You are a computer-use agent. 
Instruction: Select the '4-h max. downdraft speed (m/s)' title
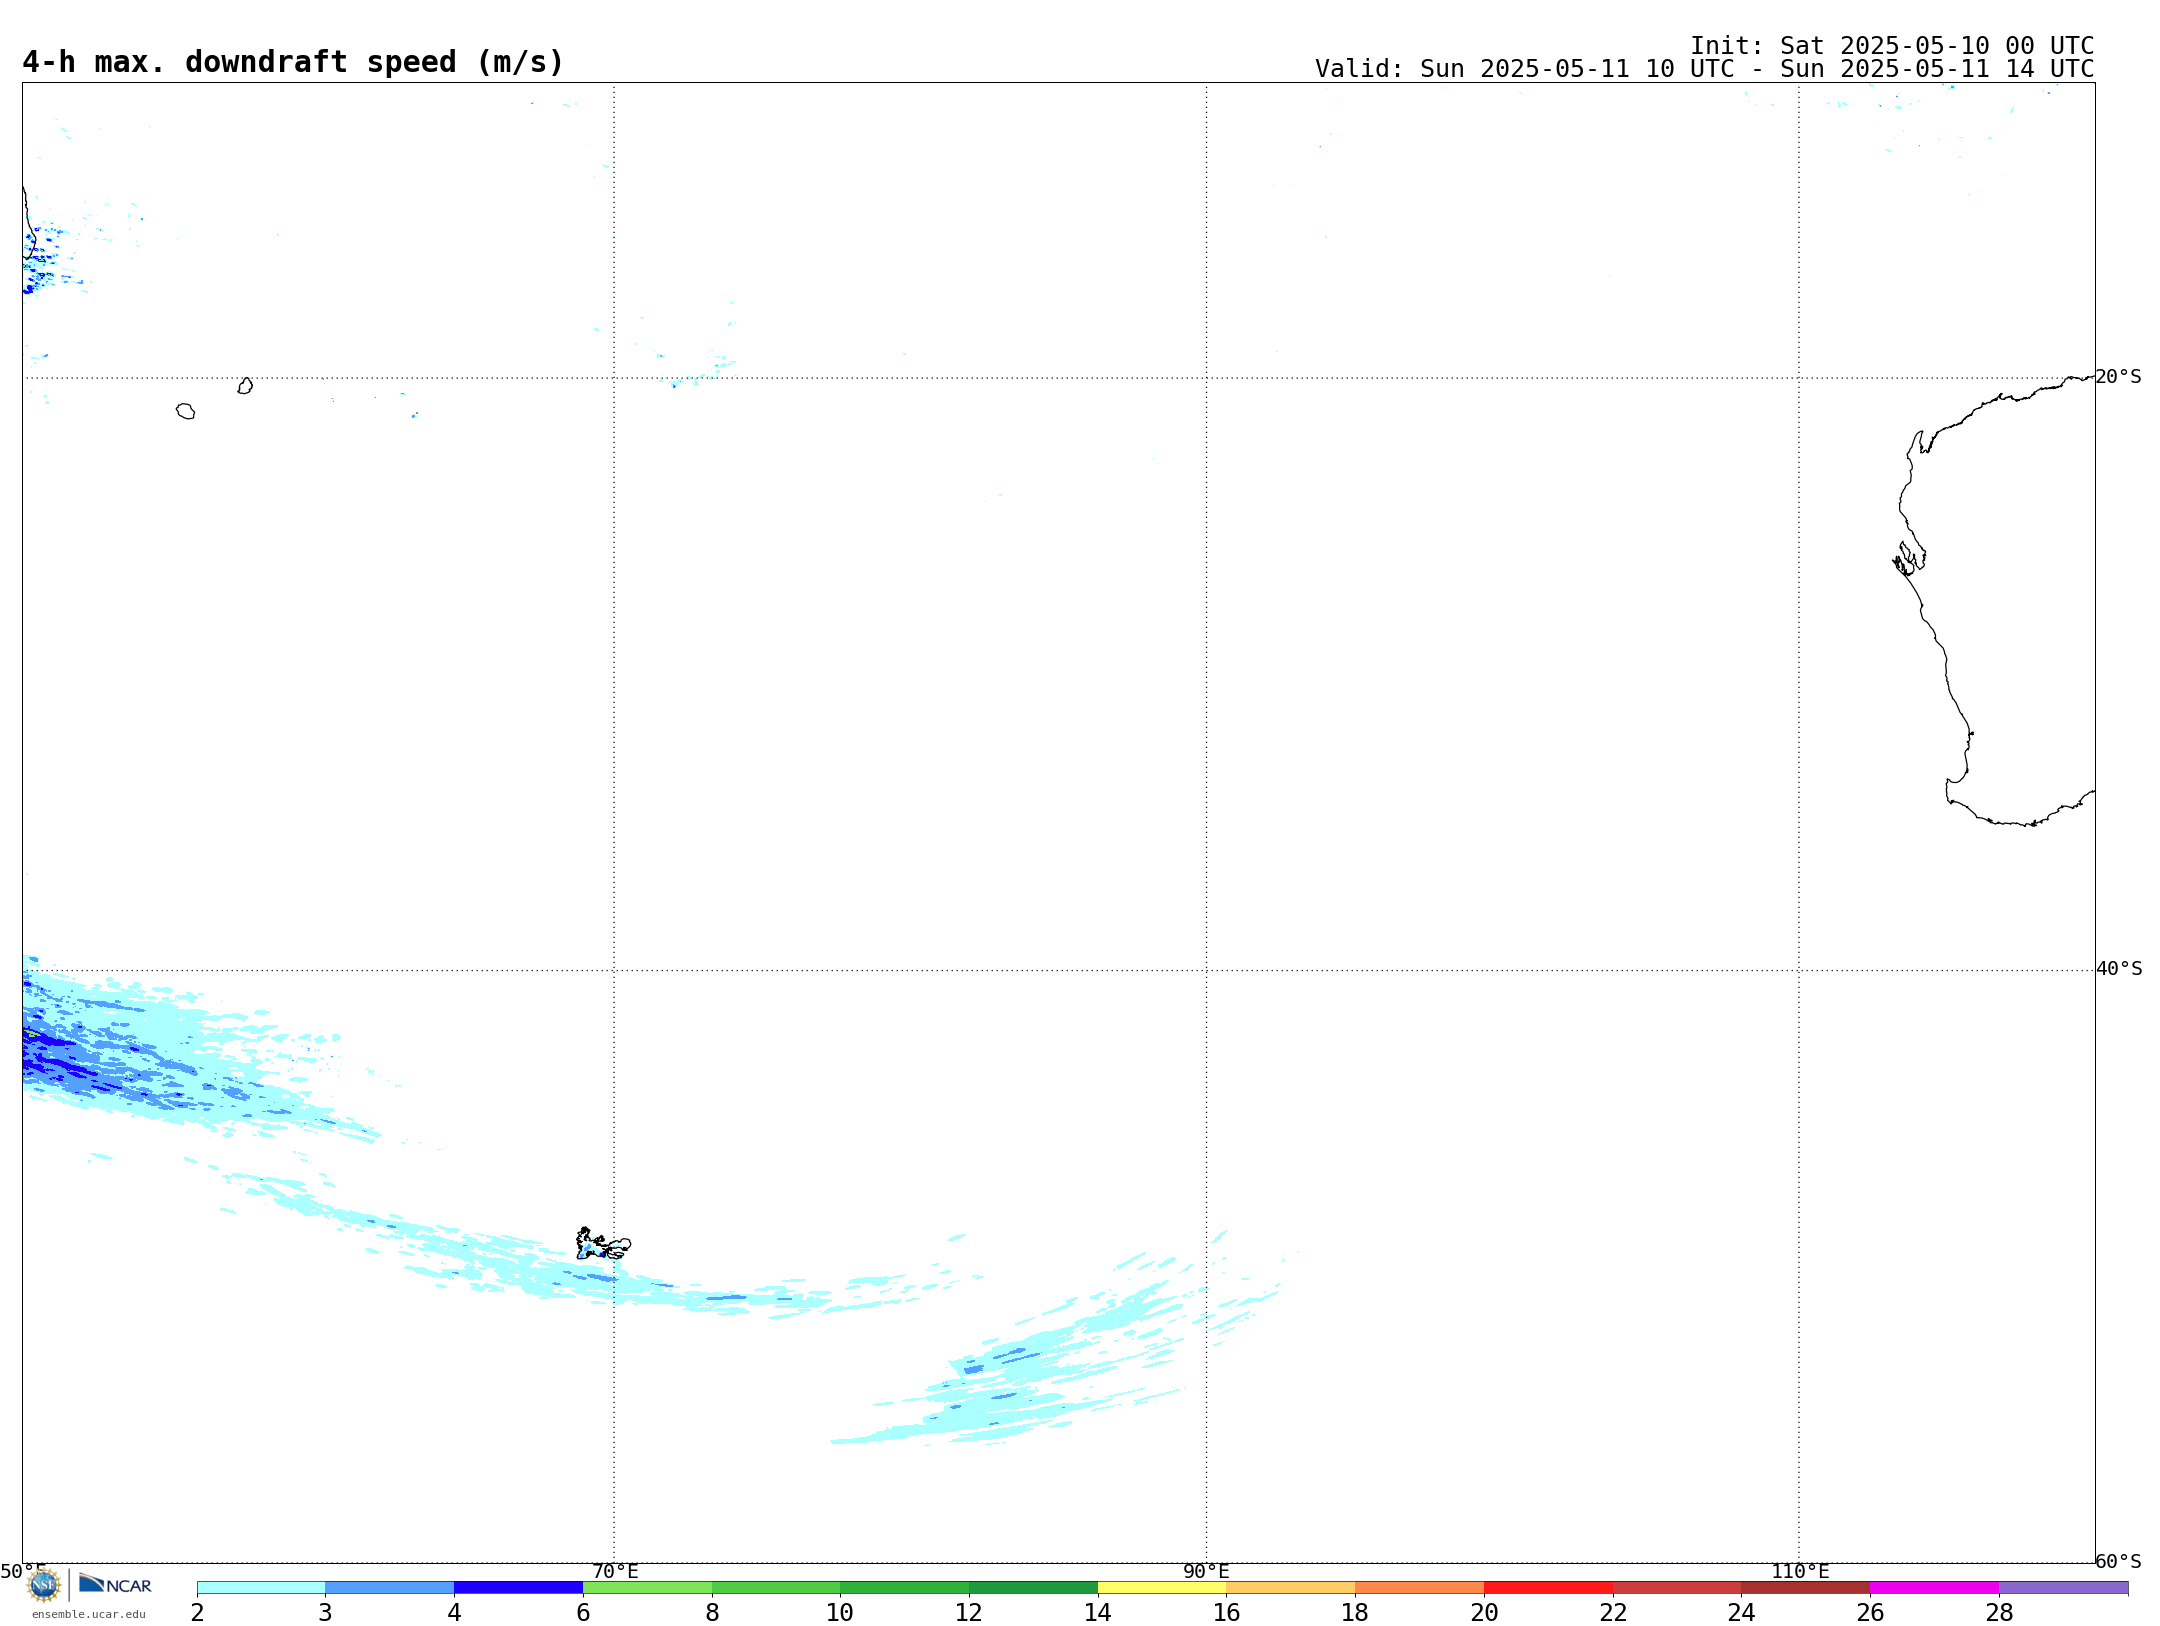(293, 62)
